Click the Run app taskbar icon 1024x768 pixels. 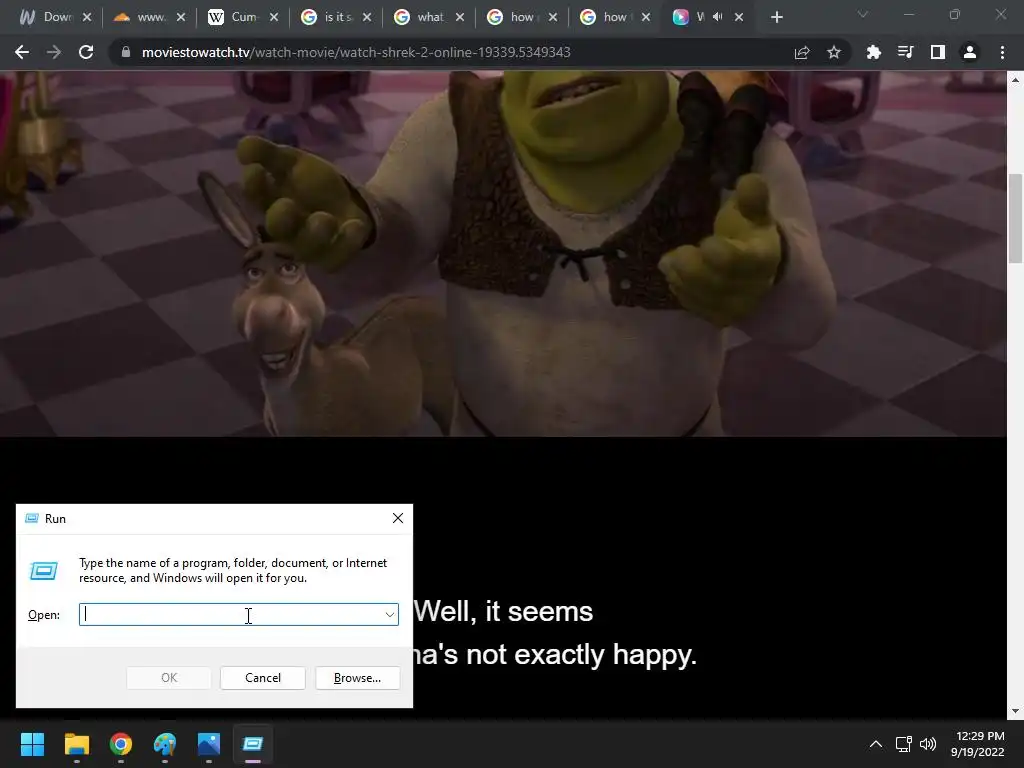[253, 744]
